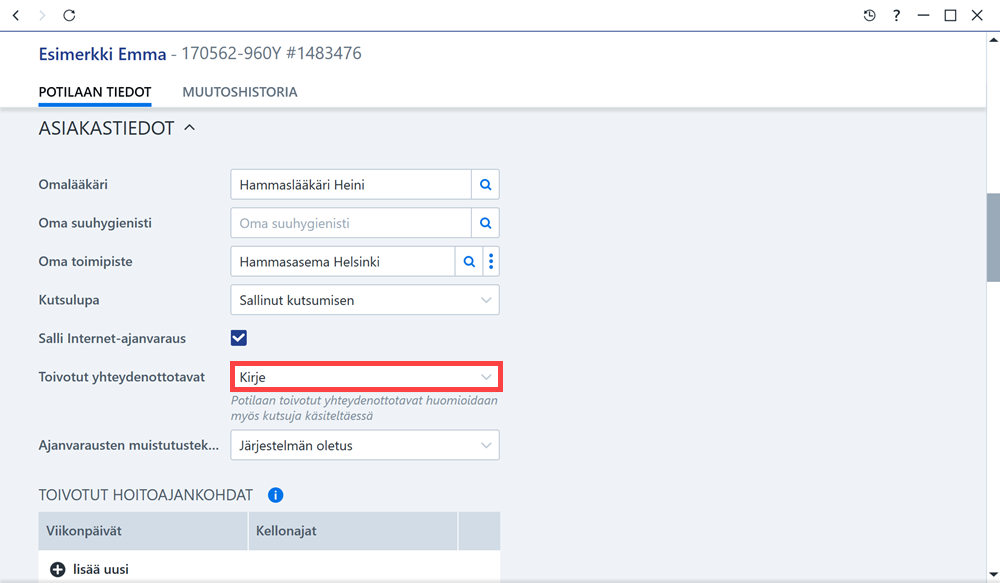This screenshot has height=583, width=1000.
Task: Reload the page with refresh icon
Action: tap(69, 15)
